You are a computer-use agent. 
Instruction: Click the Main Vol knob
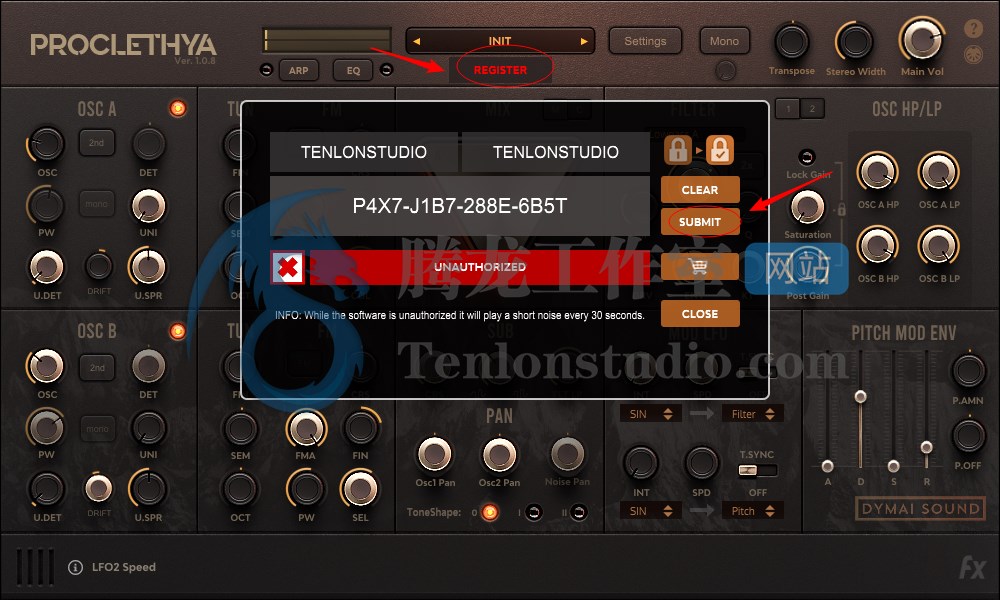[x=922, y=40]
